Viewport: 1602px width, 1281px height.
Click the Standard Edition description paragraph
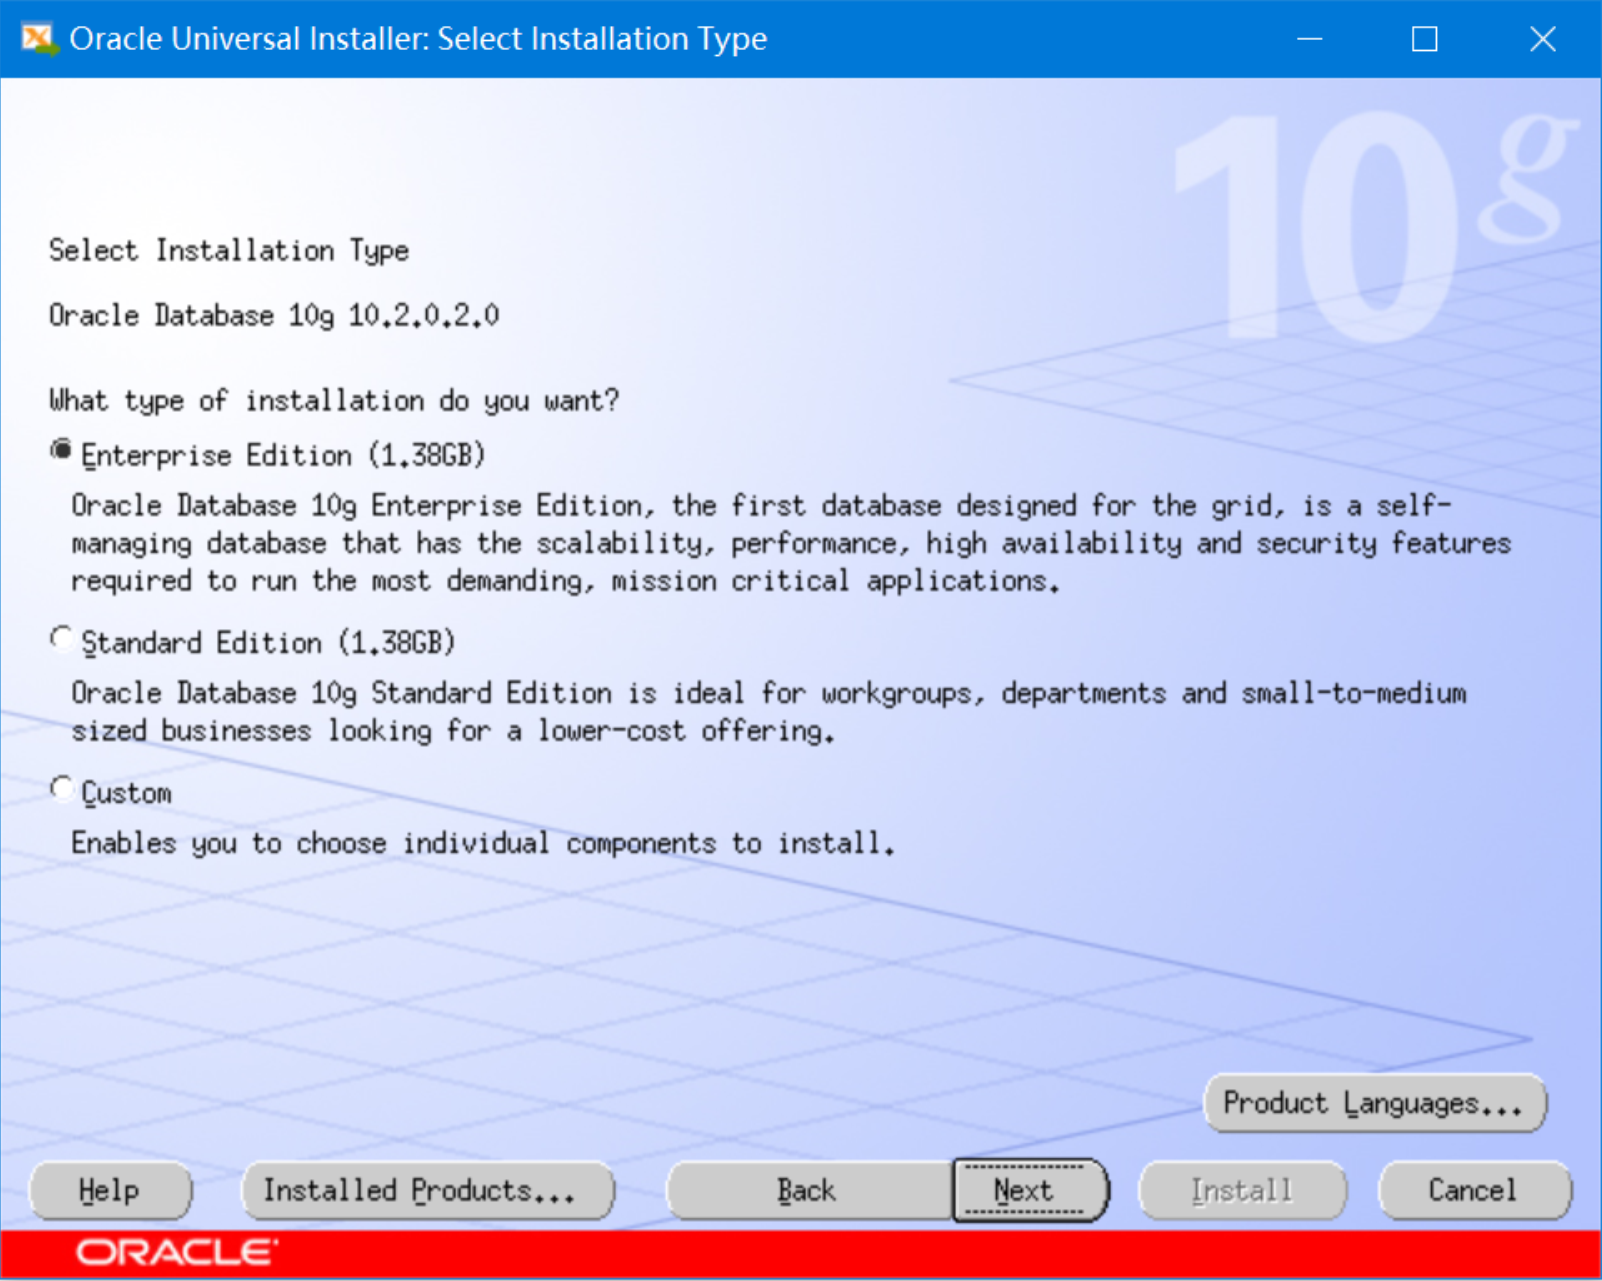[x=768, y=711]
